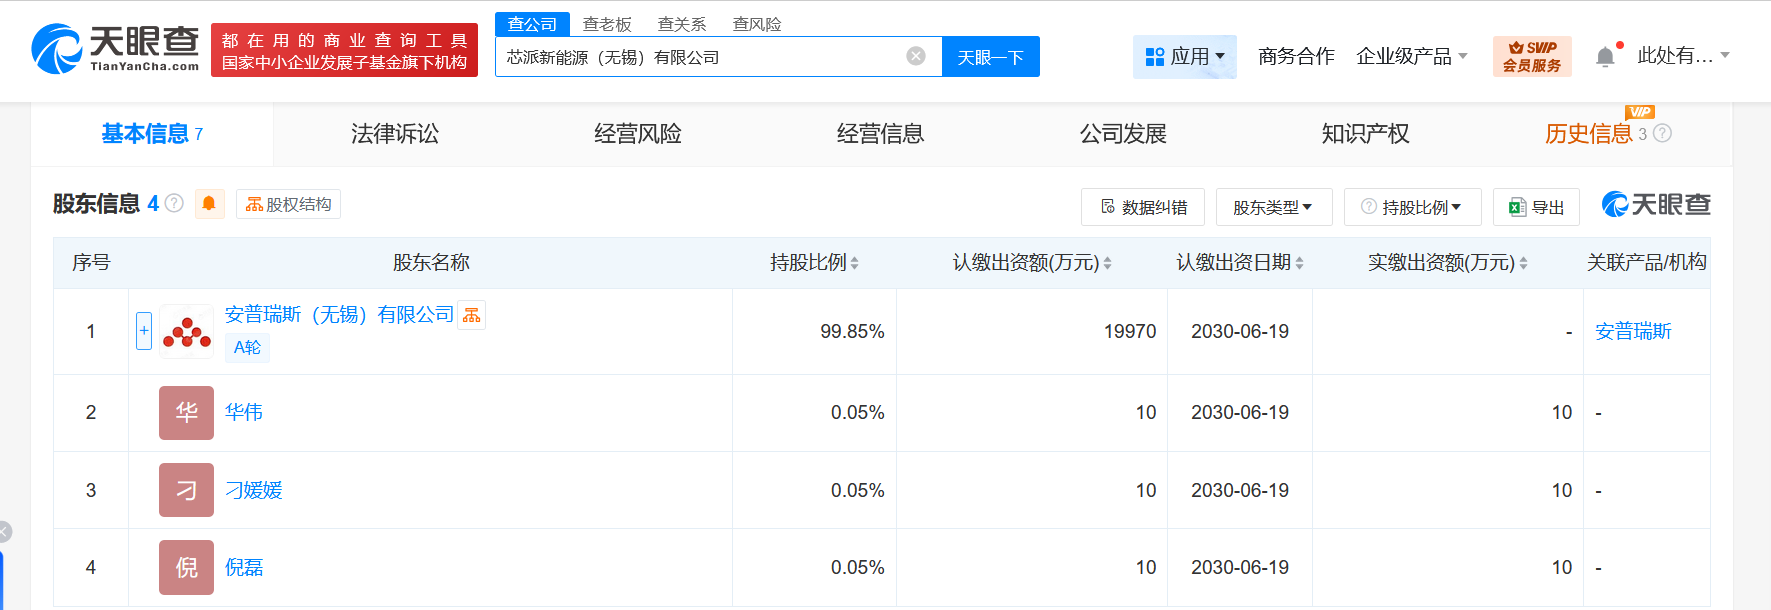Clear the search box text
1771x610 pixels.
pyautogui.click(x=916, y=56)
